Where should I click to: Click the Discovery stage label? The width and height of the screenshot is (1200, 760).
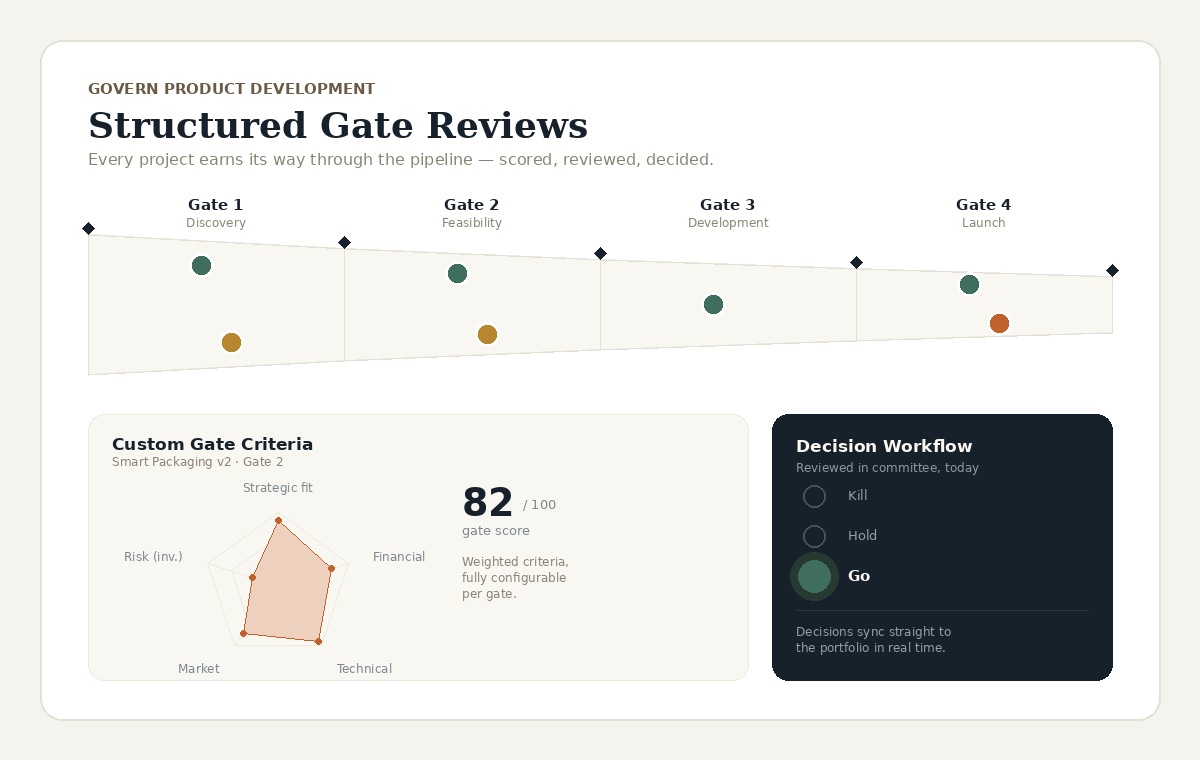(x=216, y=223)
